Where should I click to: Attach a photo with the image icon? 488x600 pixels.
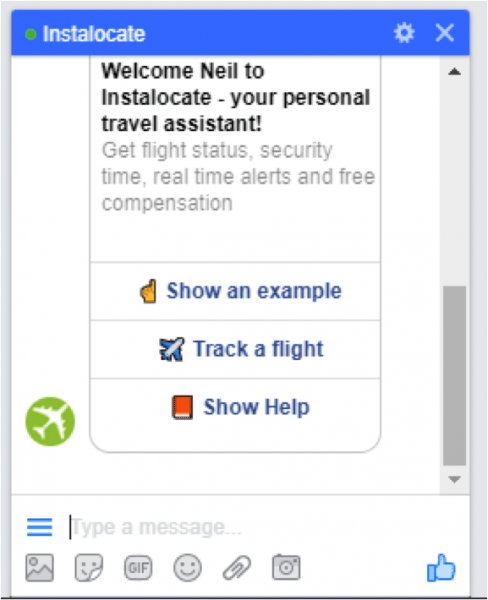(x=39, y=567)
